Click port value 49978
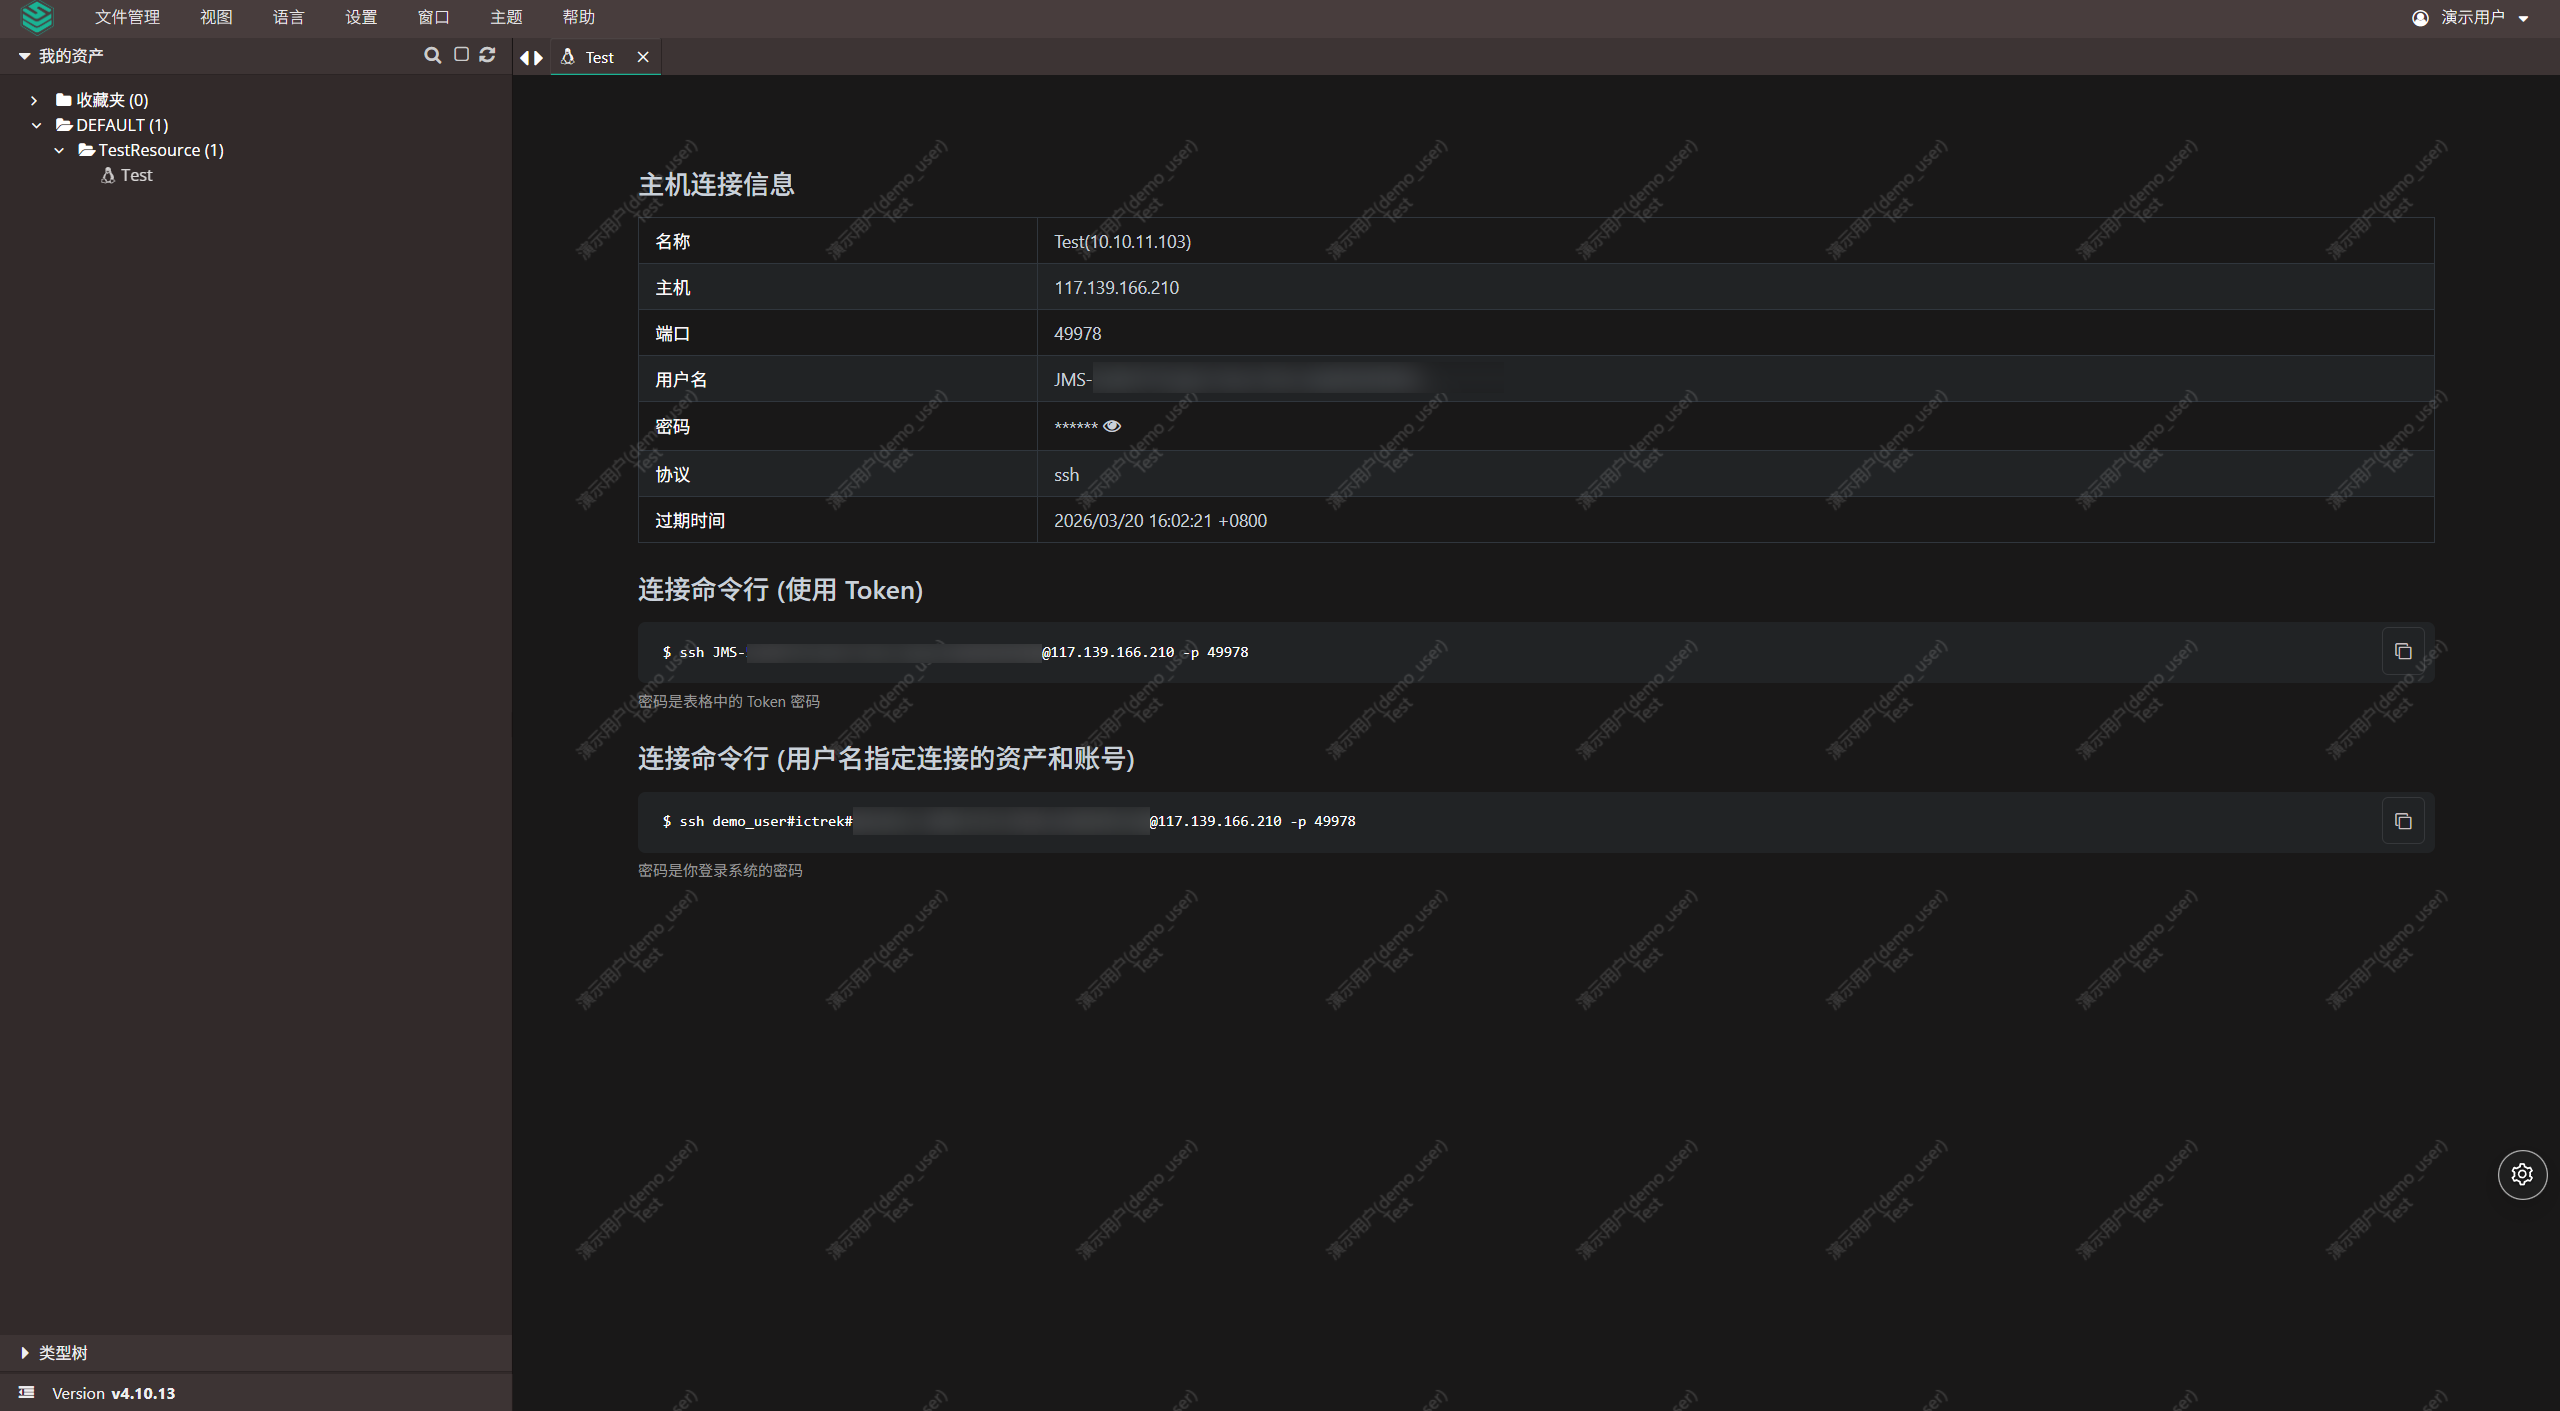This screenshot has height=1411, width=2560. (x=1077, y=334)
